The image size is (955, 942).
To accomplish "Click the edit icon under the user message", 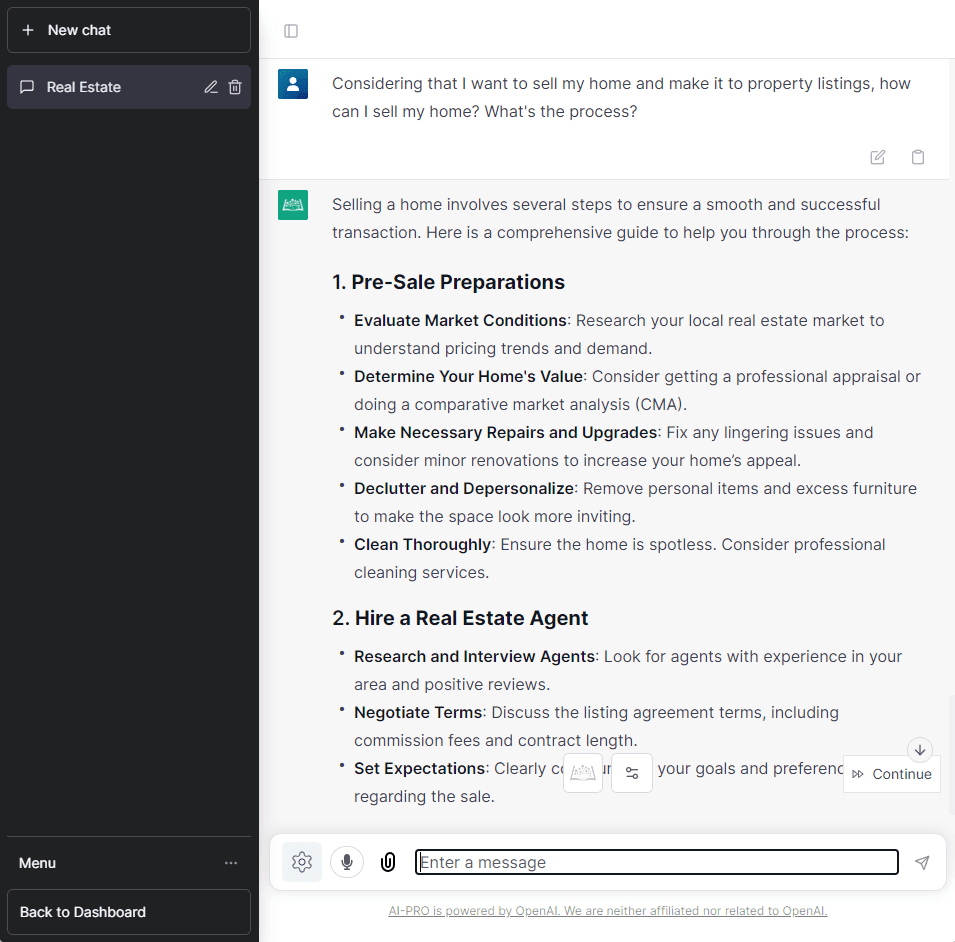I will [877, 157].
